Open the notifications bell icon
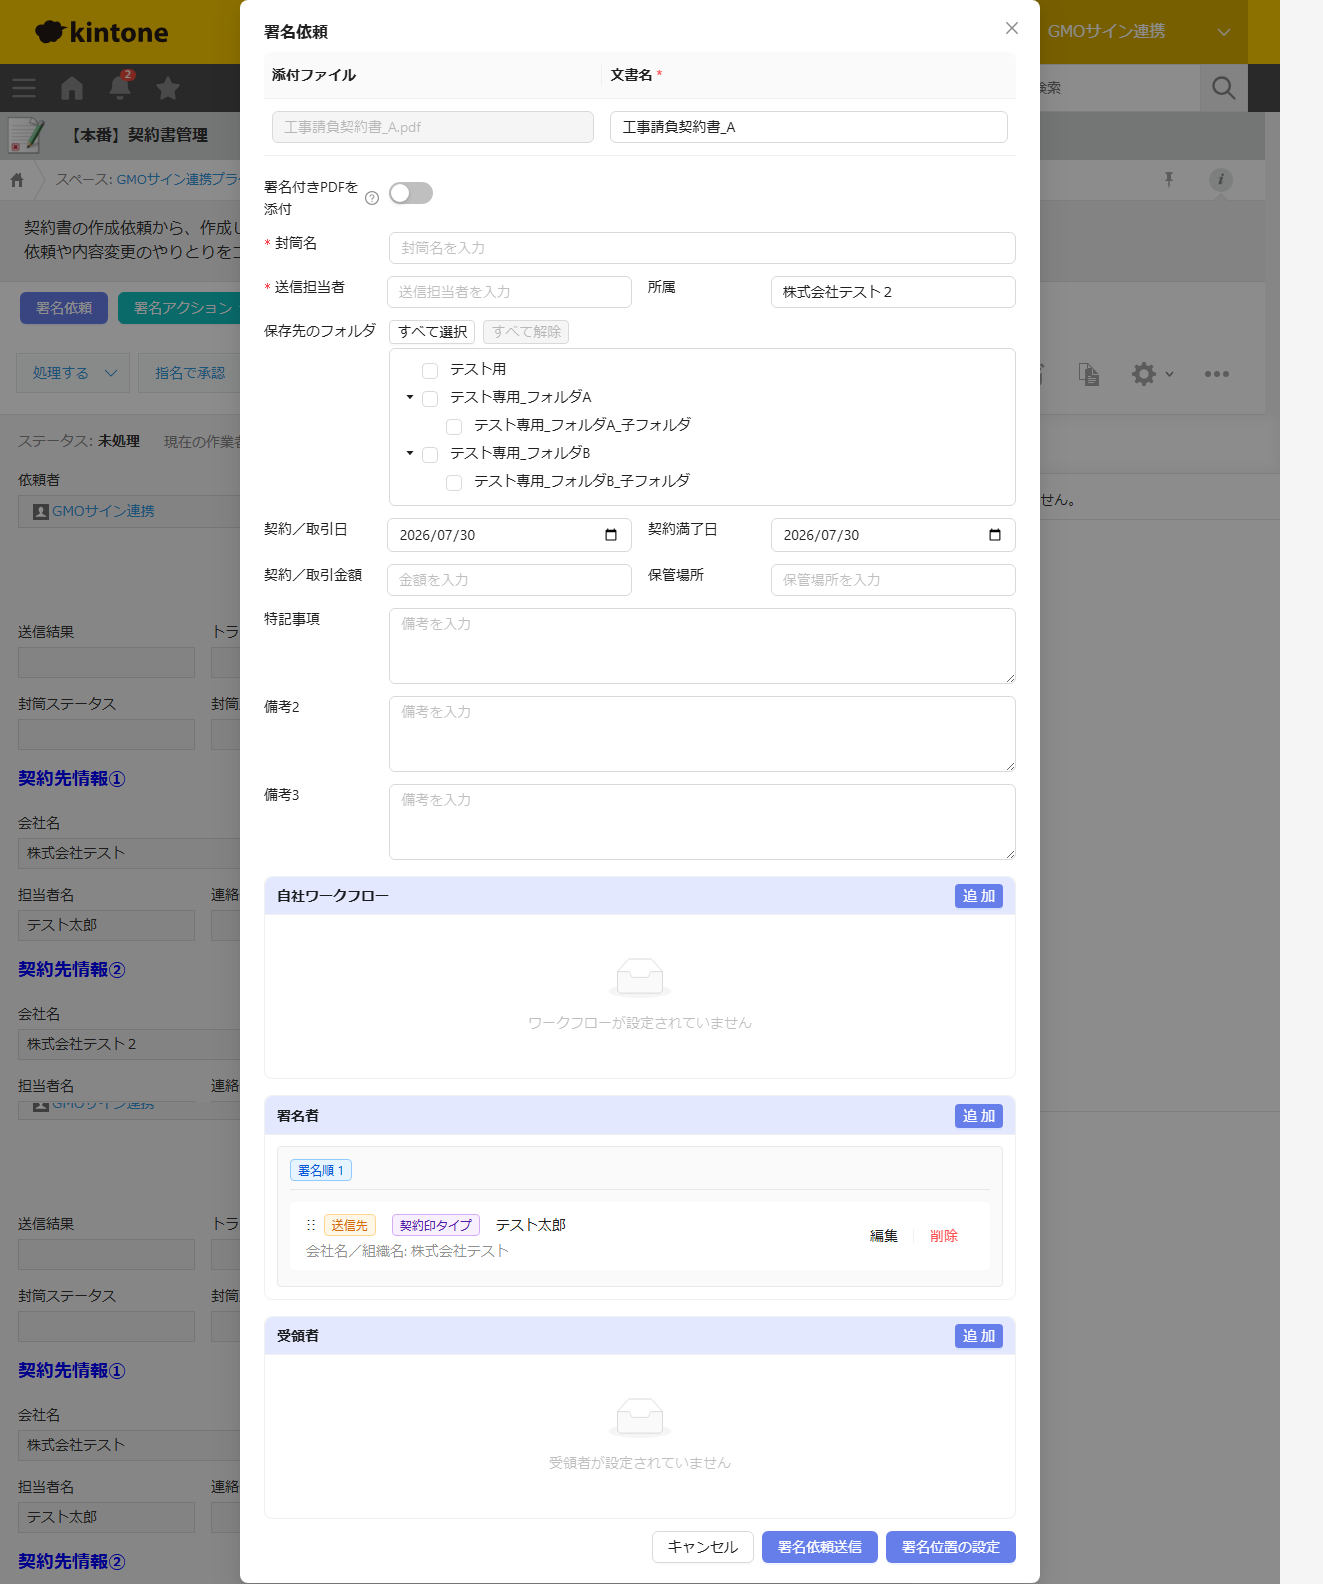 click(x=120, y=88)
